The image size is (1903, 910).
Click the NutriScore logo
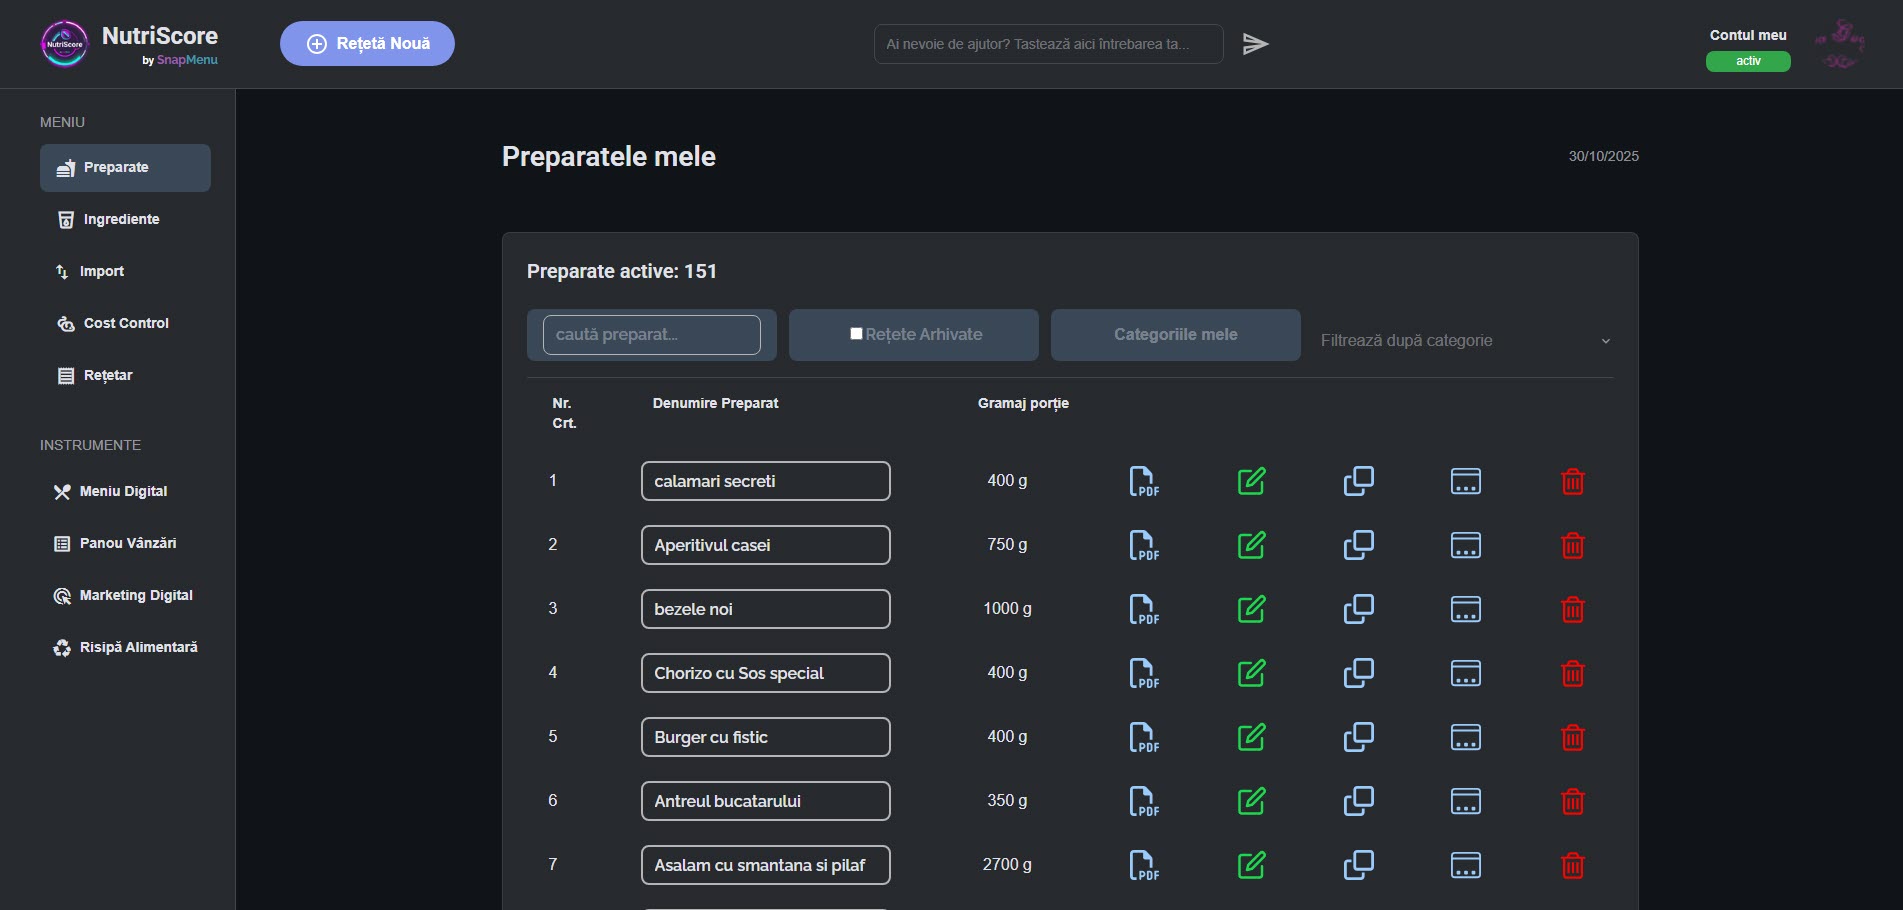(64, 43)
